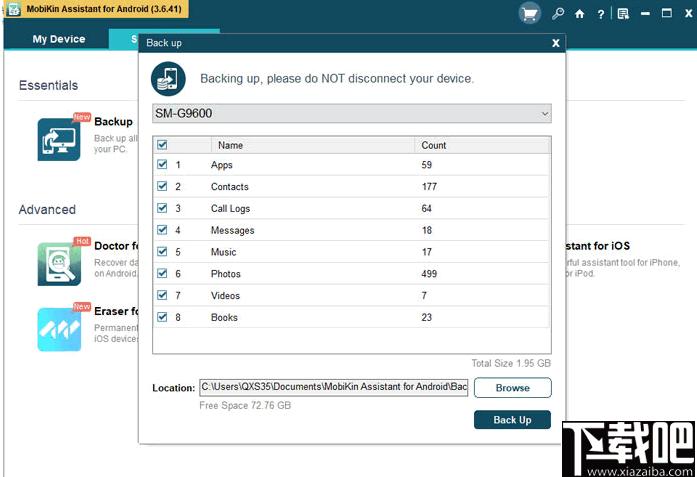Viewport: 697px width, 477px height.
Task: Launch Doctor for Android recovery icon
Action: click(x=59, y=264)
